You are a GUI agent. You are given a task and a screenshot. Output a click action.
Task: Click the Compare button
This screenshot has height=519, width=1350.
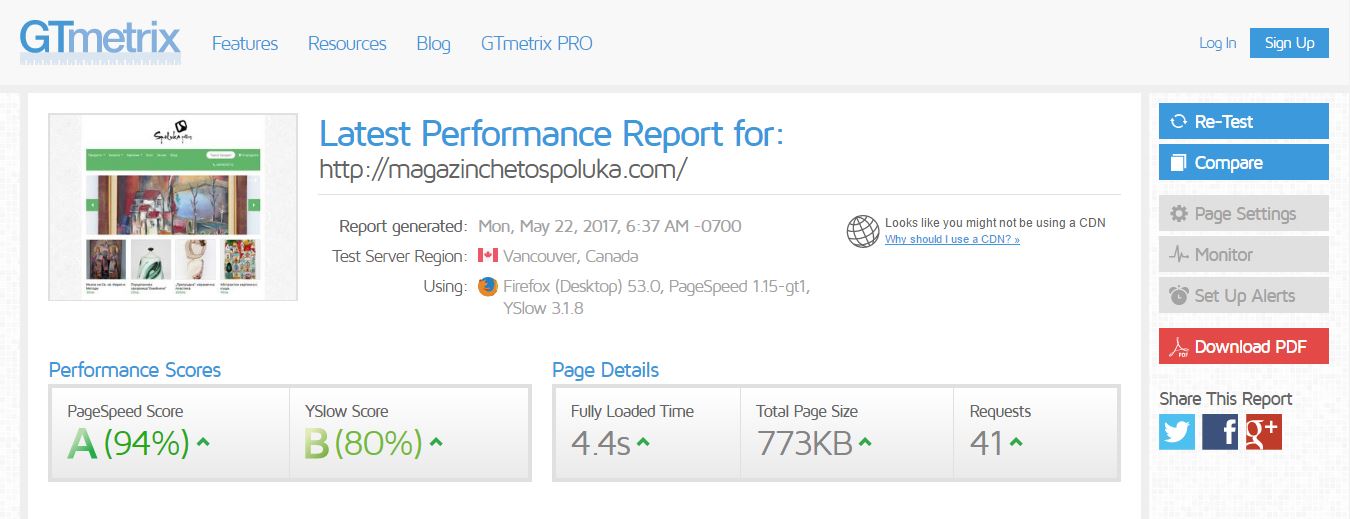1244,163
